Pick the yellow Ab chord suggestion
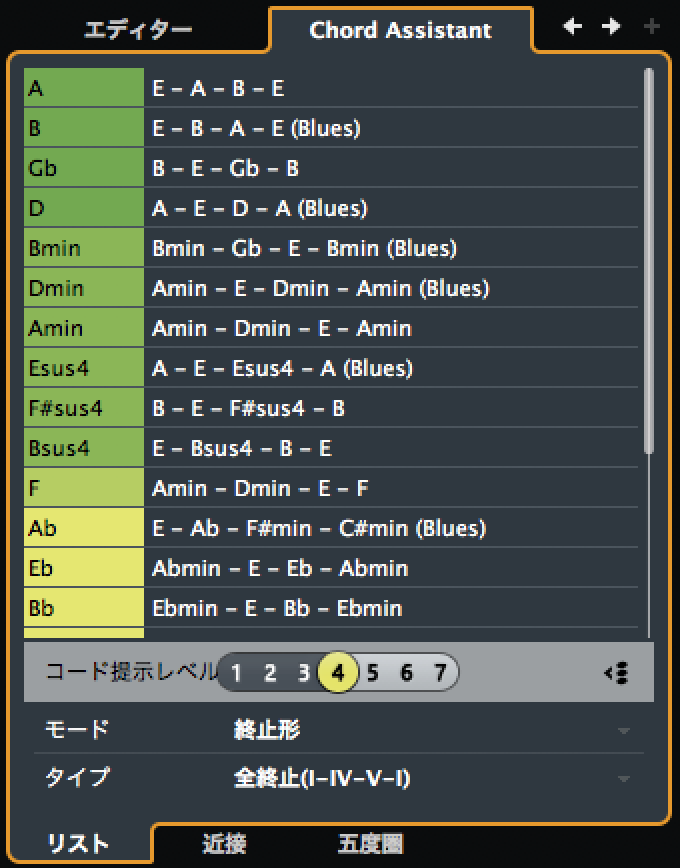The height and width of the screenshot is (868, 680). [x=84, y=528]
